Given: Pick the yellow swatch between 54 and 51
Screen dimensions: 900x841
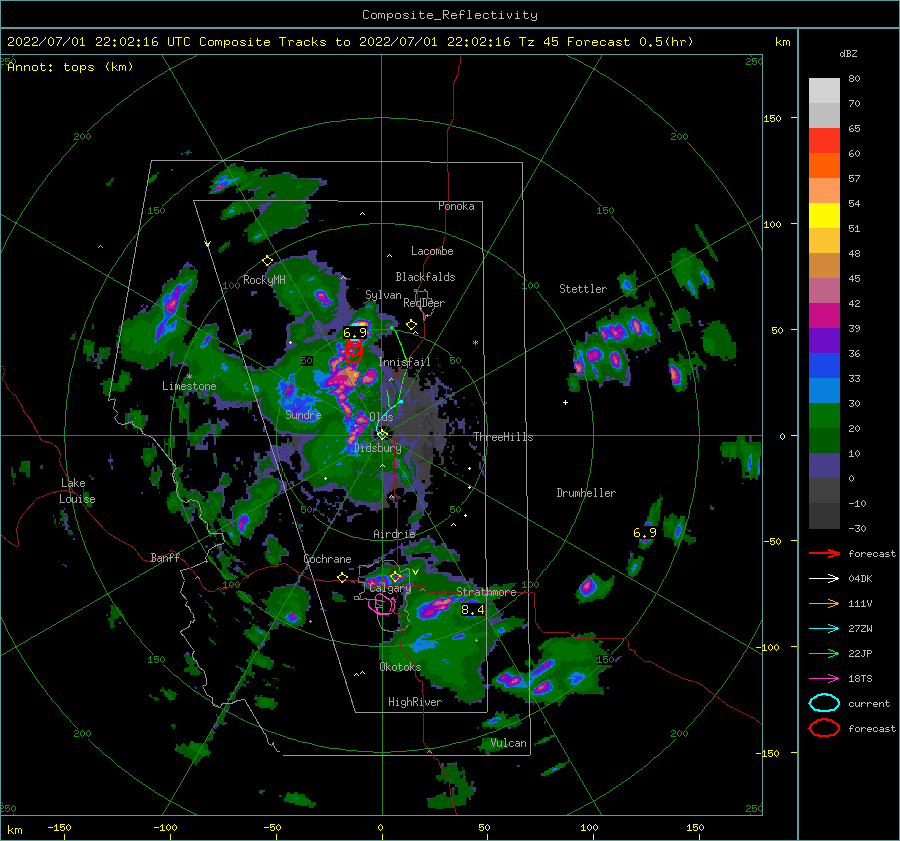Looking at the screenshot, I should [x=824, y=216].
